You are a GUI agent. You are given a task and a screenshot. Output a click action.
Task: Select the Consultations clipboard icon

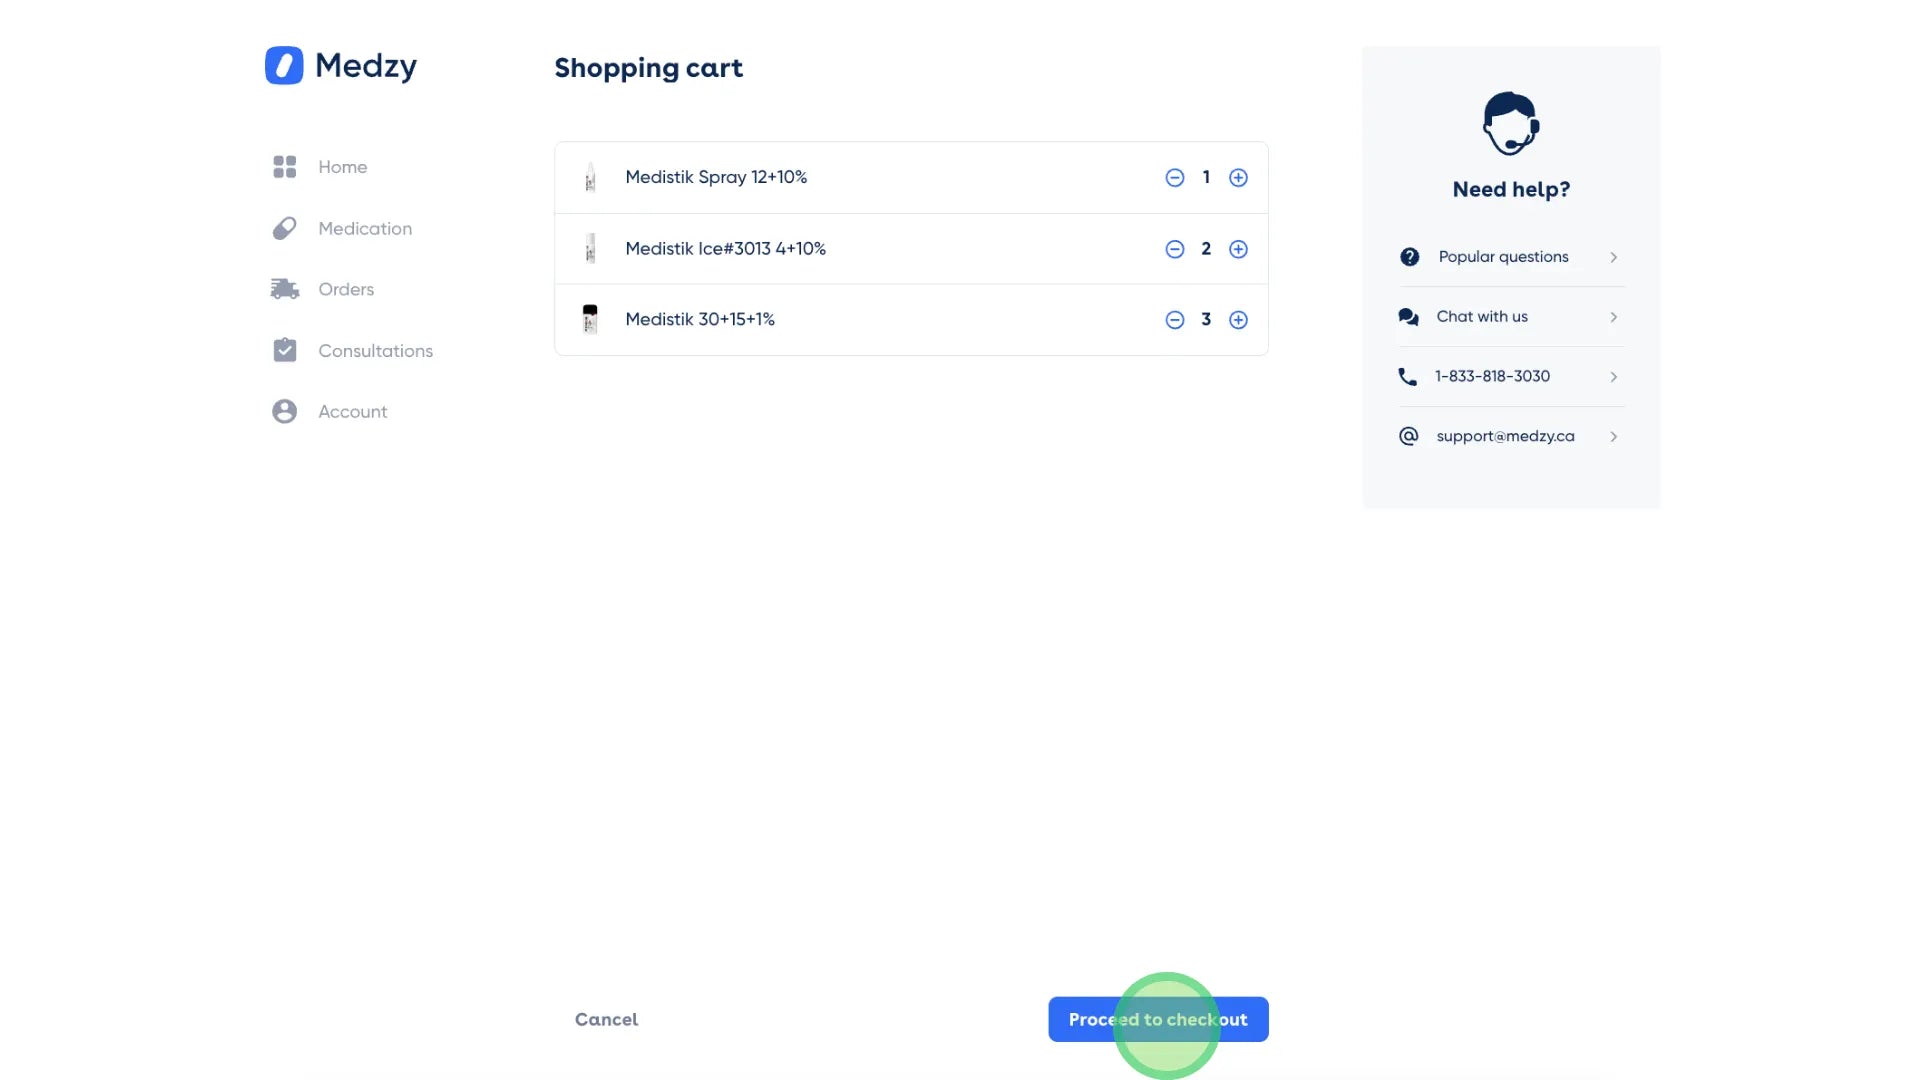tap(284, 350)
